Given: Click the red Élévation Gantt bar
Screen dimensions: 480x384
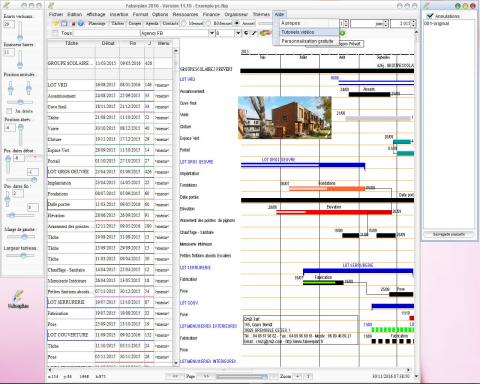Looking at the screenshot, I should pos(334,212).
